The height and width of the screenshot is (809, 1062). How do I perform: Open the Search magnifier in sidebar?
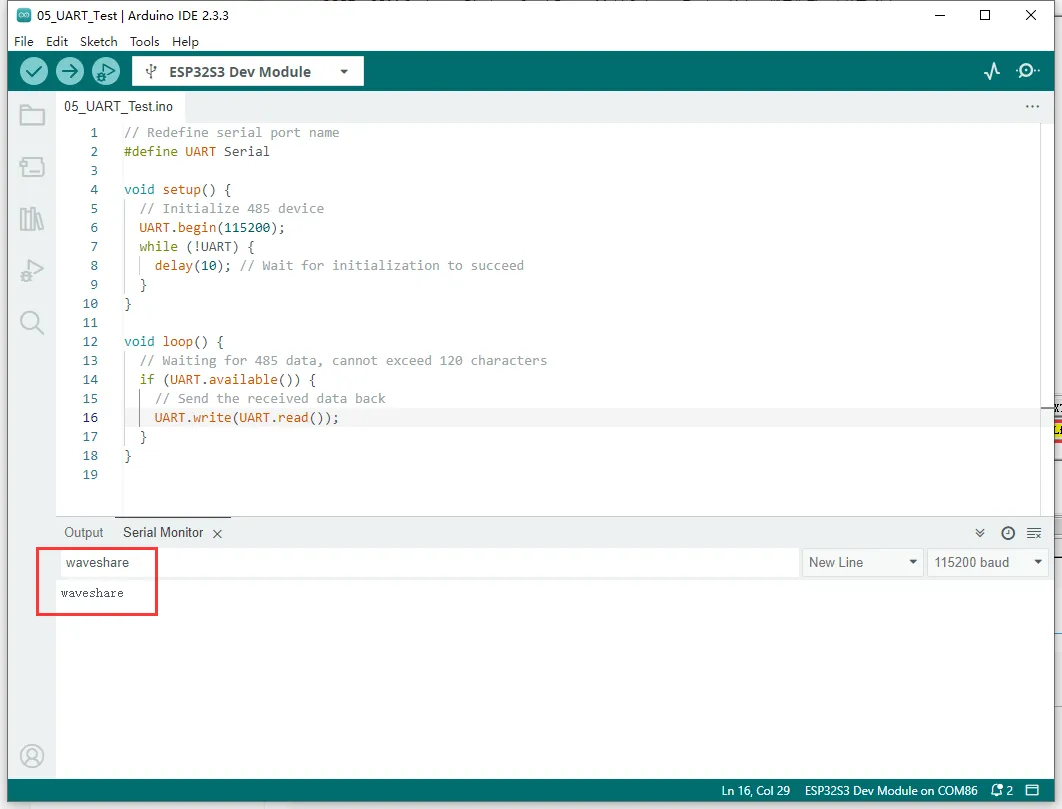tap(32, 322)
